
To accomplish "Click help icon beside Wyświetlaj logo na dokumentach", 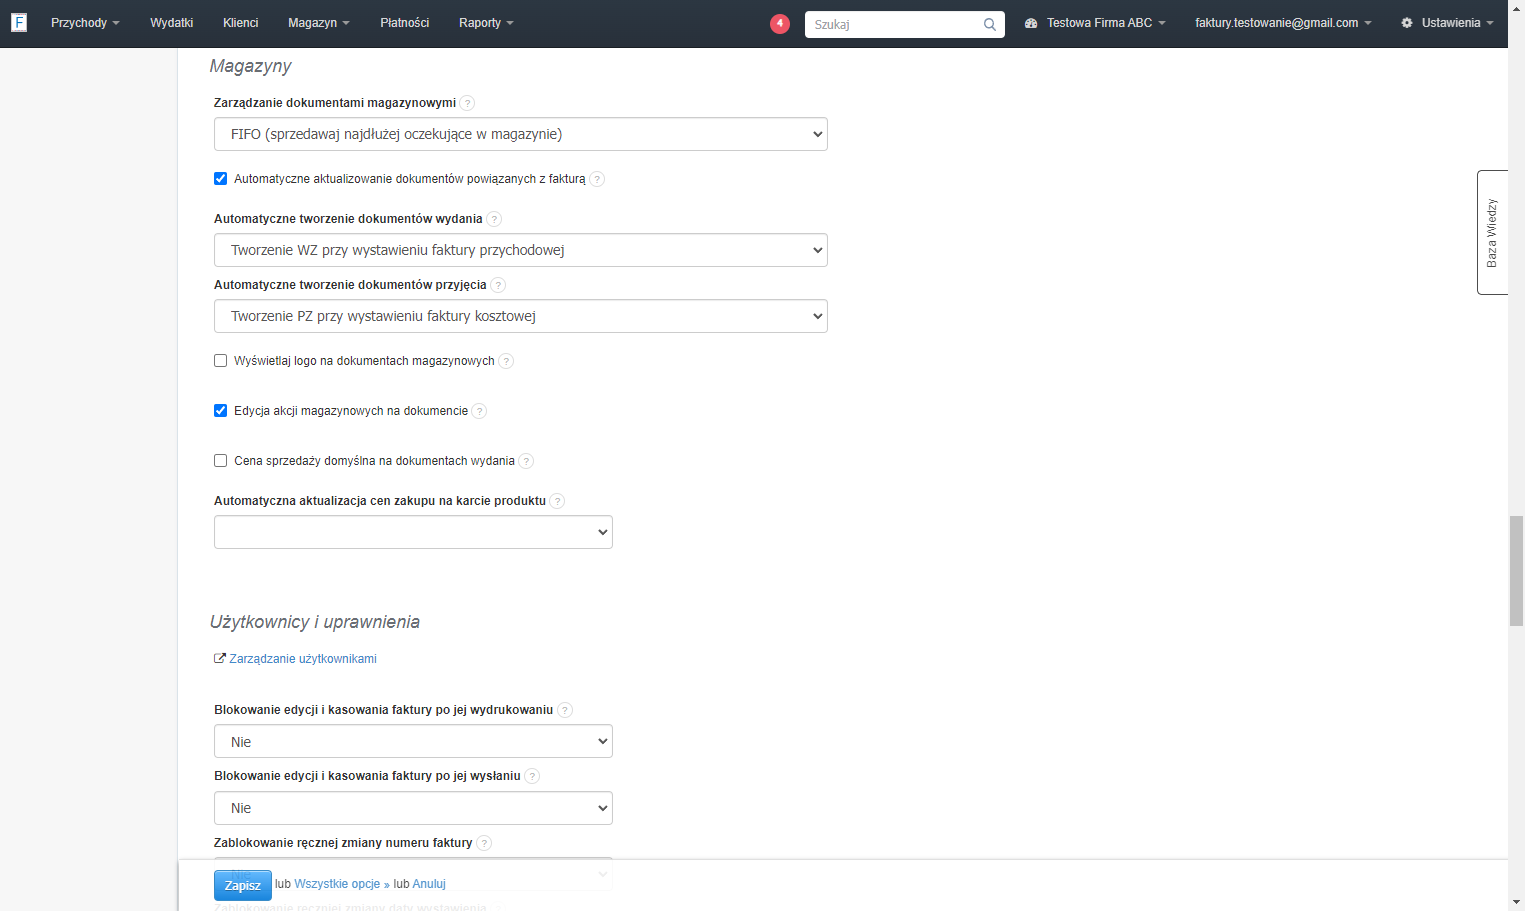I will pyautogui.click(x=506, y=361).
